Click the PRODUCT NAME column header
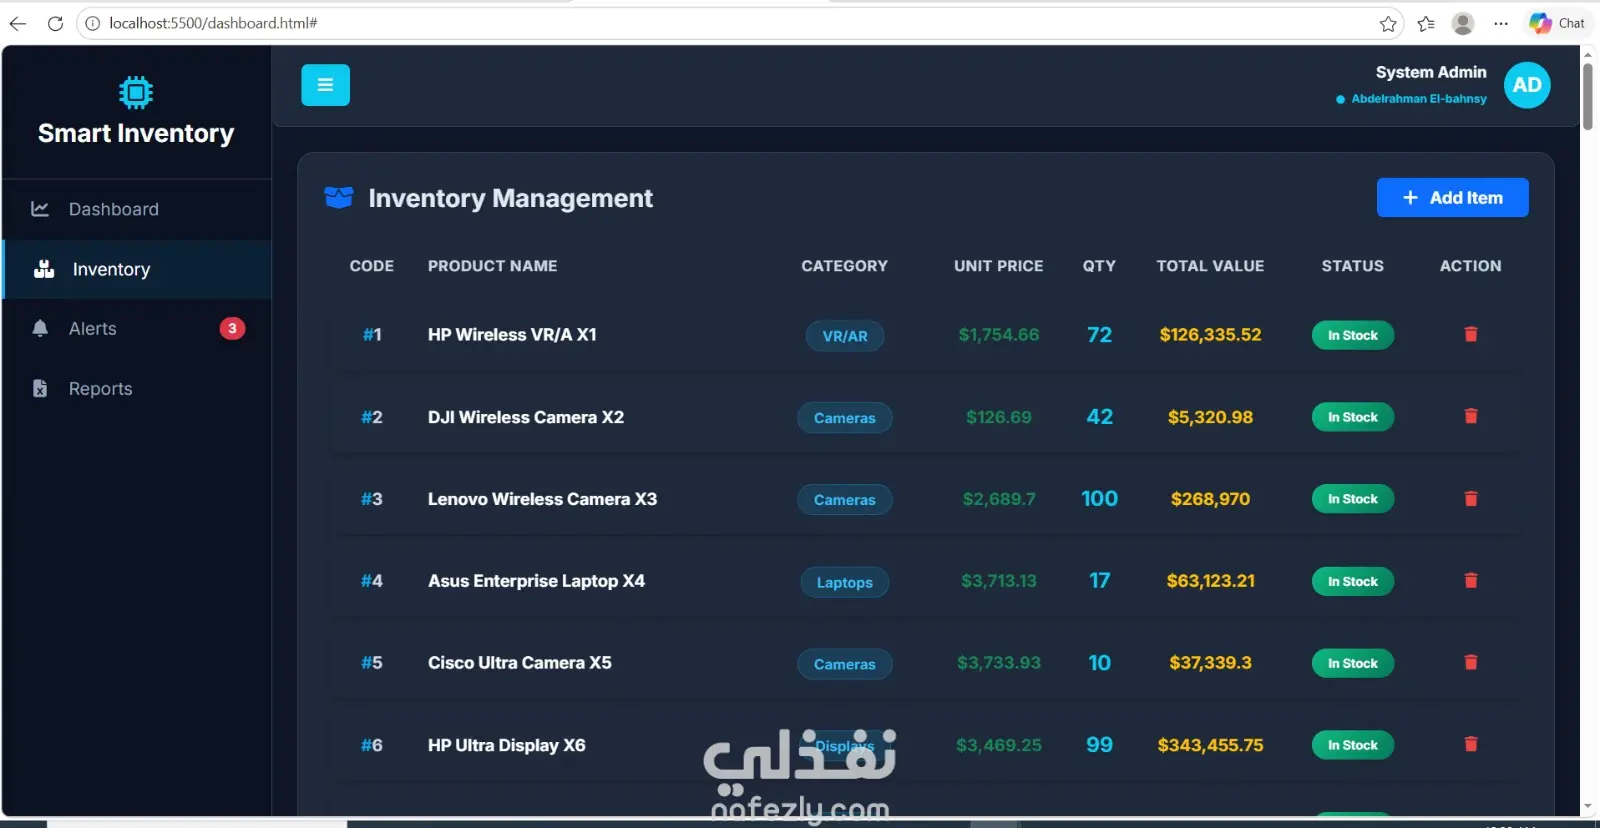Screen dimensions: 1600x828 click(x=493, y=266)
